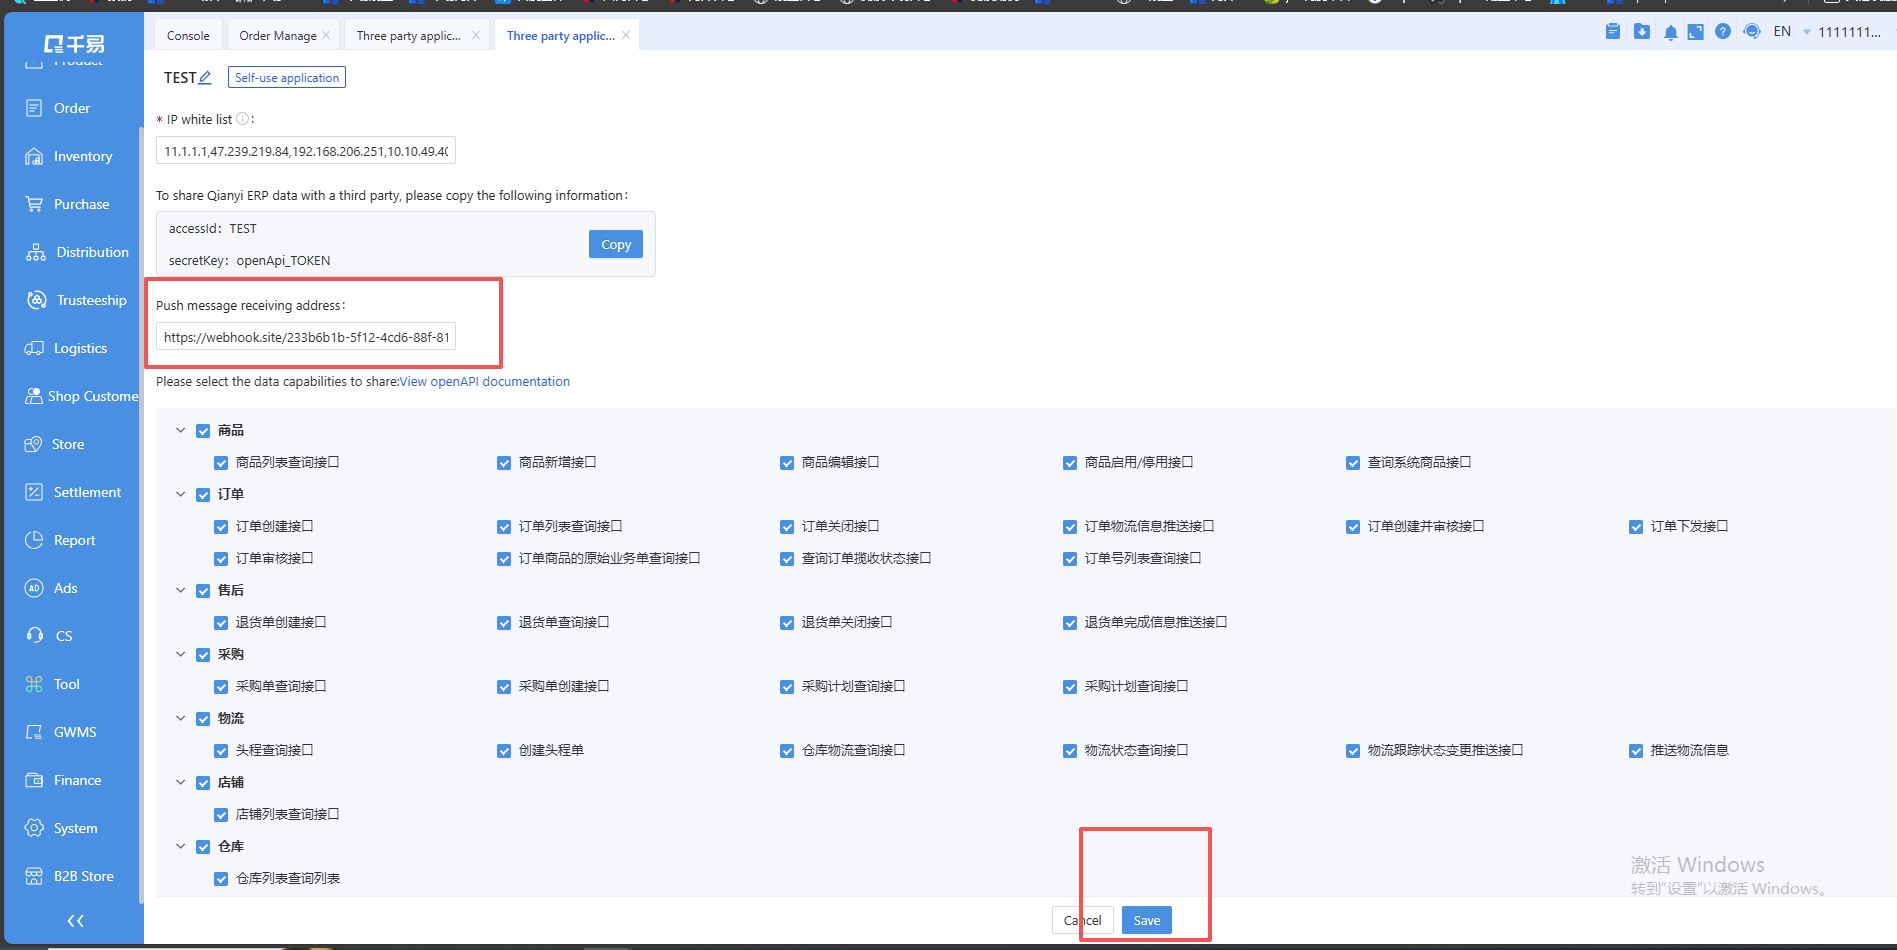Click the help question mark icon
The height and width of the screenshot is (950, 1897).
(1722, 32)
